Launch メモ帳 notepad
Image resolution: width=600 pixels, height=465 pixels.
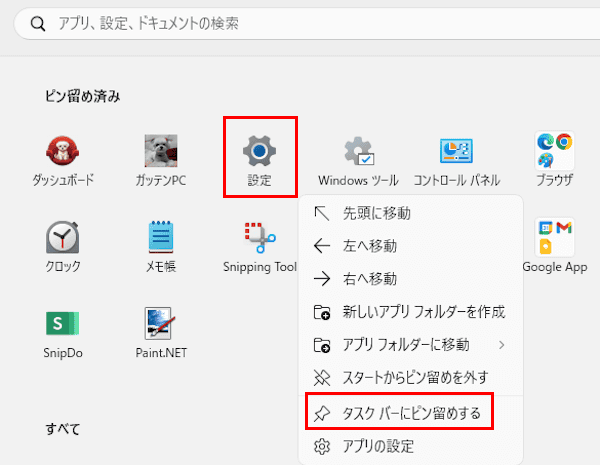tap(161, 247)
